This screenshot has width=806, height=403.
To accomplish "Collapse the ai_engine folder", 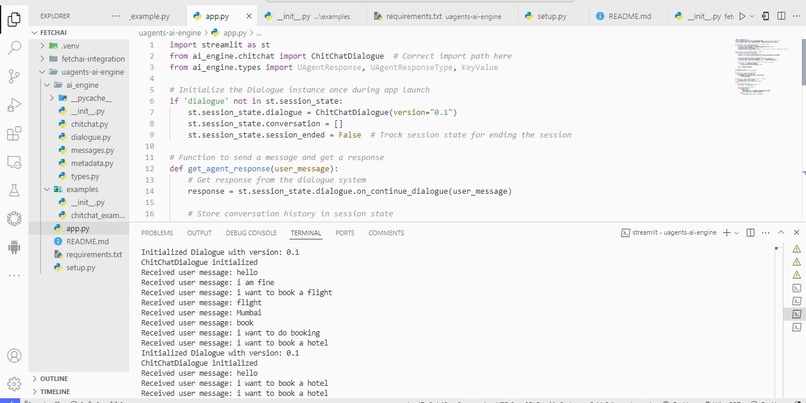I will [77, 85].
